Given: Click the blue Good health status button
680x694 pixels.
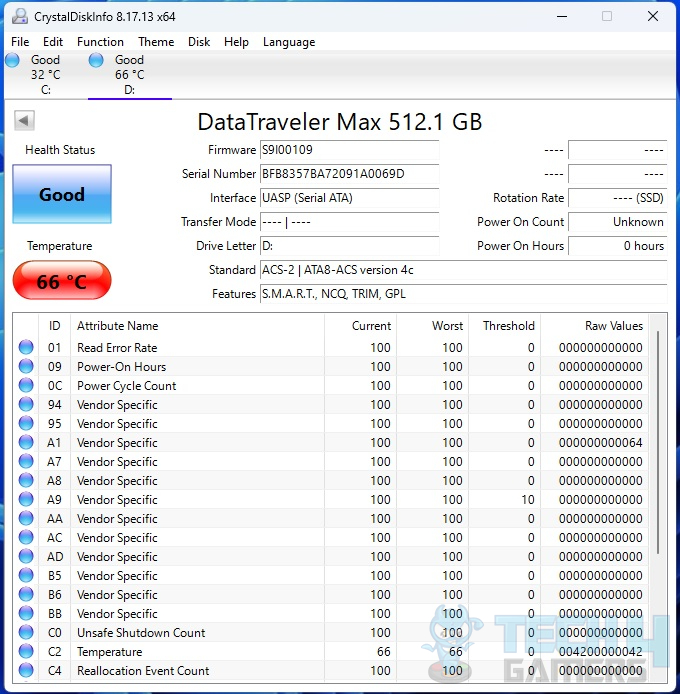Looking at the screenshot, I should [62, 194].
